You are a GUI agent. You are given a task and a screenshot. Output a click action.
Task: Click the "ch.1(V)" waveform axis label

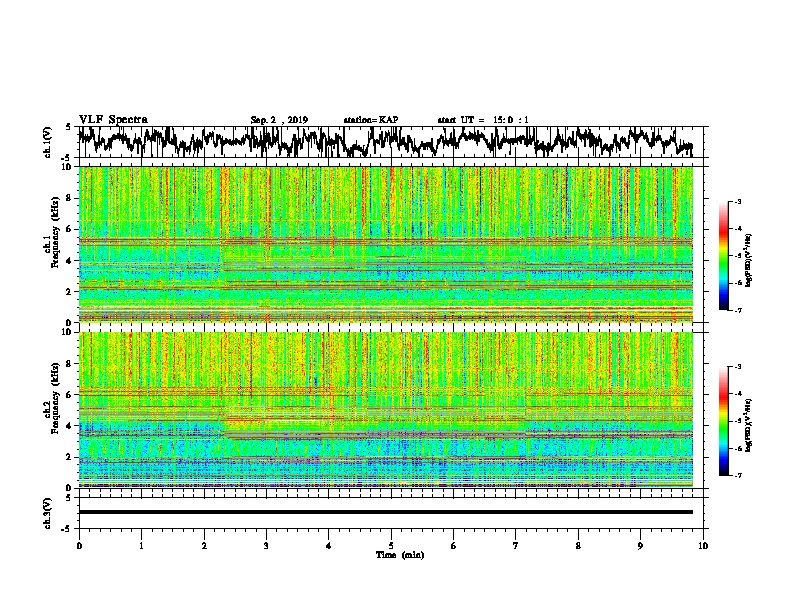click(x=48, y=142)
